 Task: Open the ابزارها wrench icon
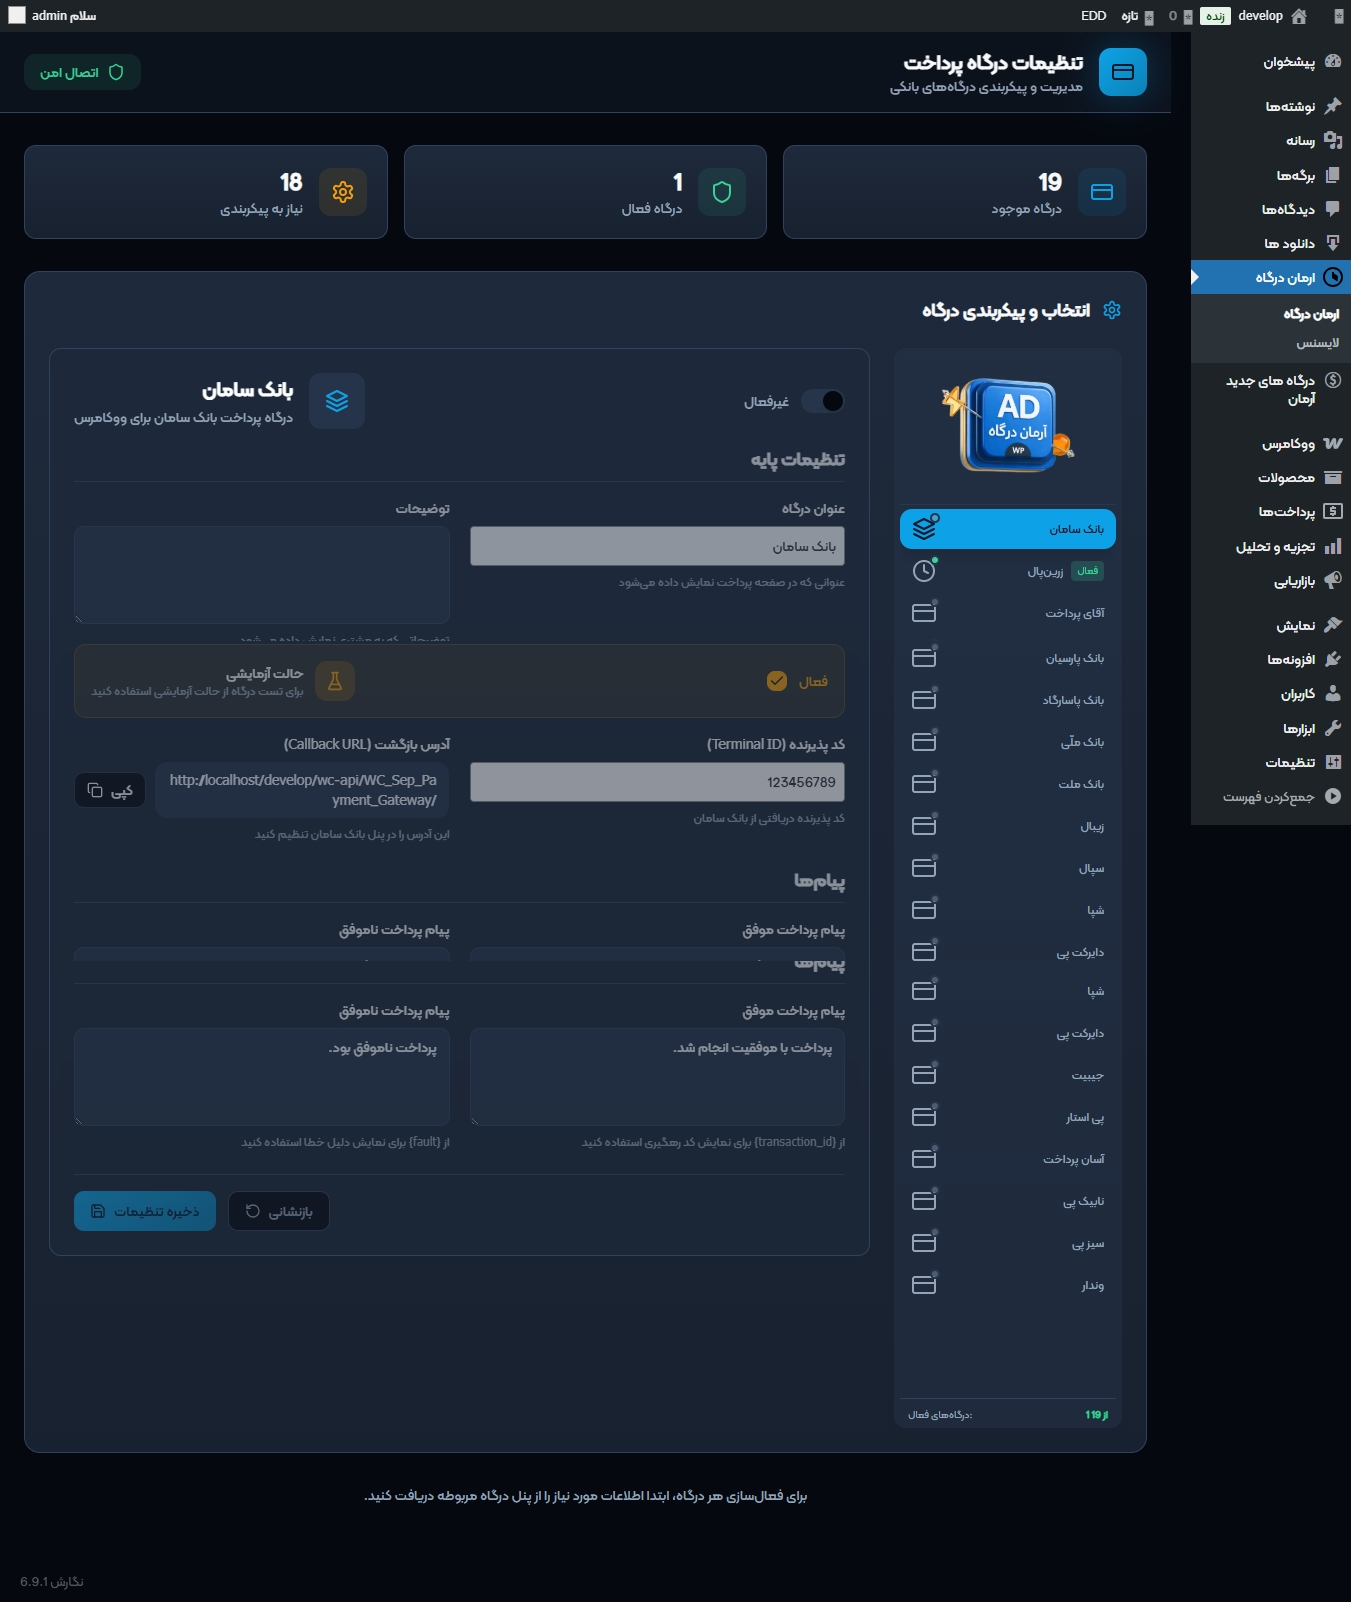click(1332, 728)
